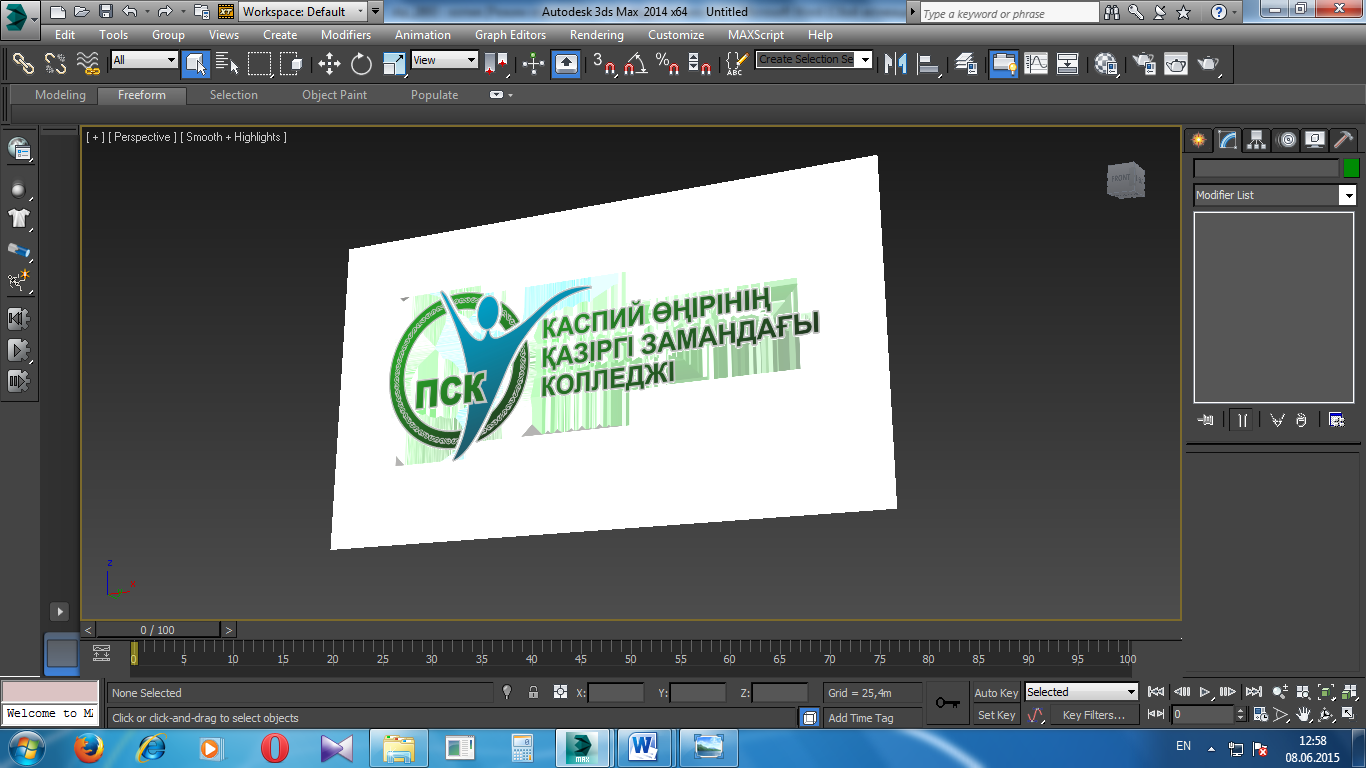Viewport: 1366px width, 768px height.
Task: Click the Render Production teapot icon
Action: point(1209,64)
